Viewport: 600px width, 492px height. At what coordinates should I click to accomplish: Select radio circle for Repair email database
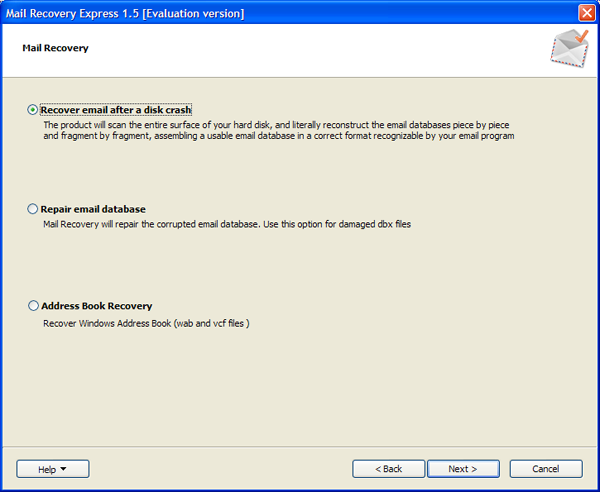click(x=34, y=209)
